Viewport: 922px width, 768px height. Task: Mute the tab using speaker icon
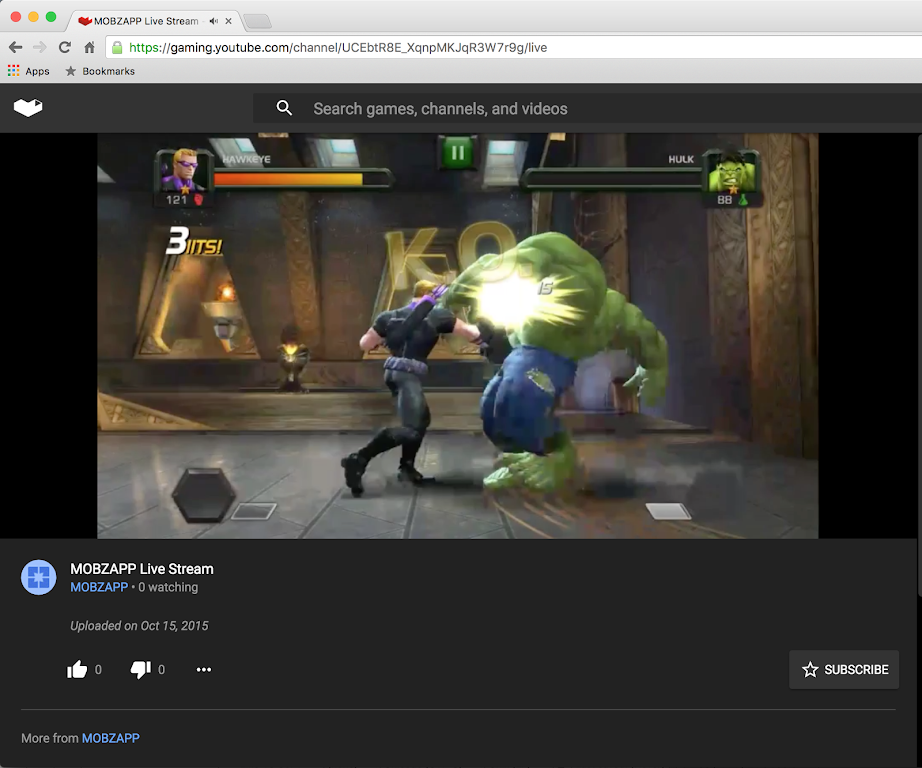tap(213, 21)
